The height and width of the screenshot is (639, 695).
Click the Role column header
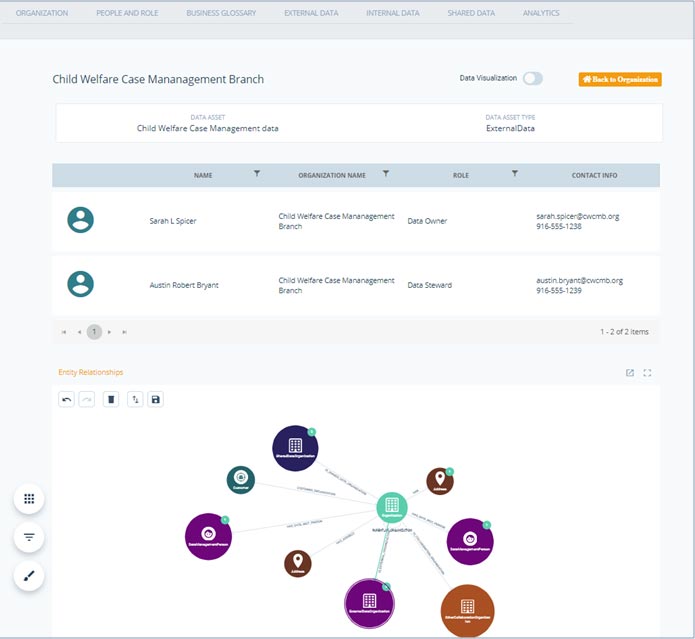click(x=461, y=175)
